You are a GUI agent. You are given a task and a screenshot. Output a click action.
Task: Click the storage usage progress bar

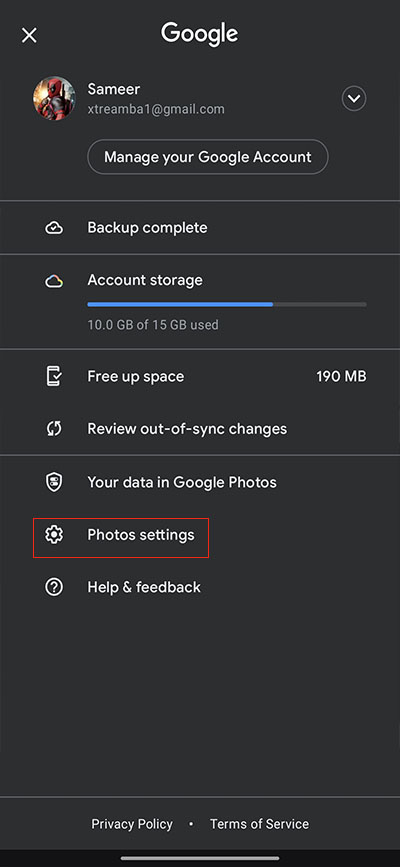pos(227,304)
